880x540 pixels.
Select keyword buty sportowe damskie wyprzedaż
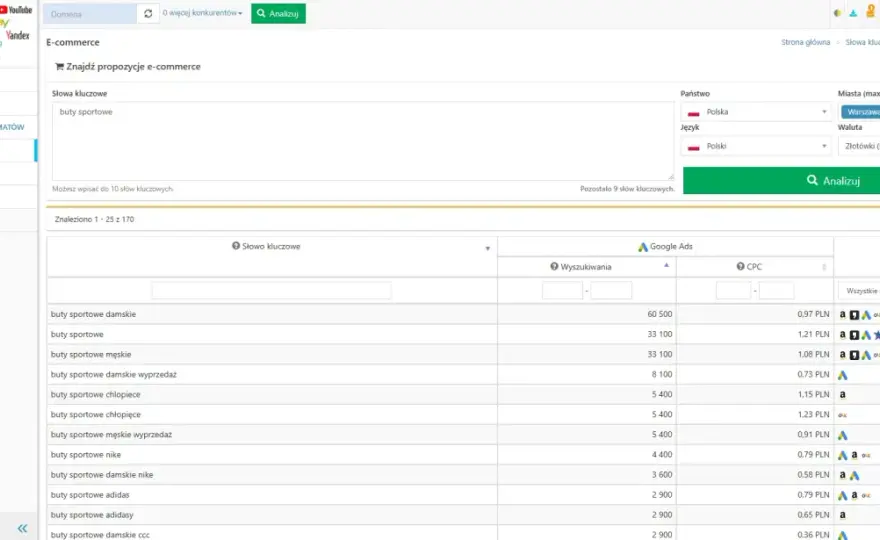pyautogui.click(x=113, y=374)
